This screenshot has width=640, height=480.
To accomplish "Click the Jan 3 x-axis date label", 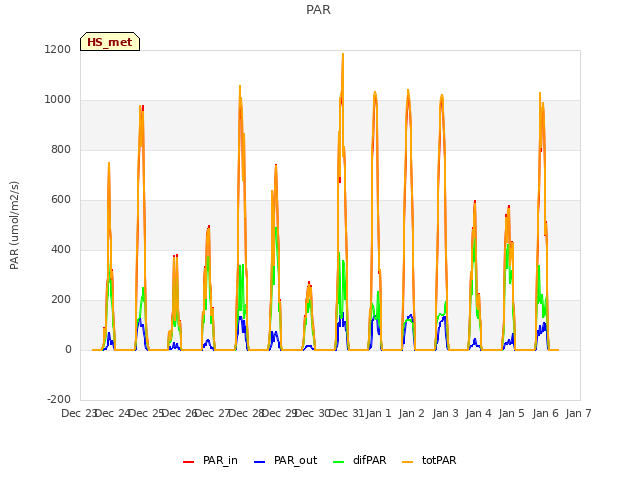I will tap(445, 413).
